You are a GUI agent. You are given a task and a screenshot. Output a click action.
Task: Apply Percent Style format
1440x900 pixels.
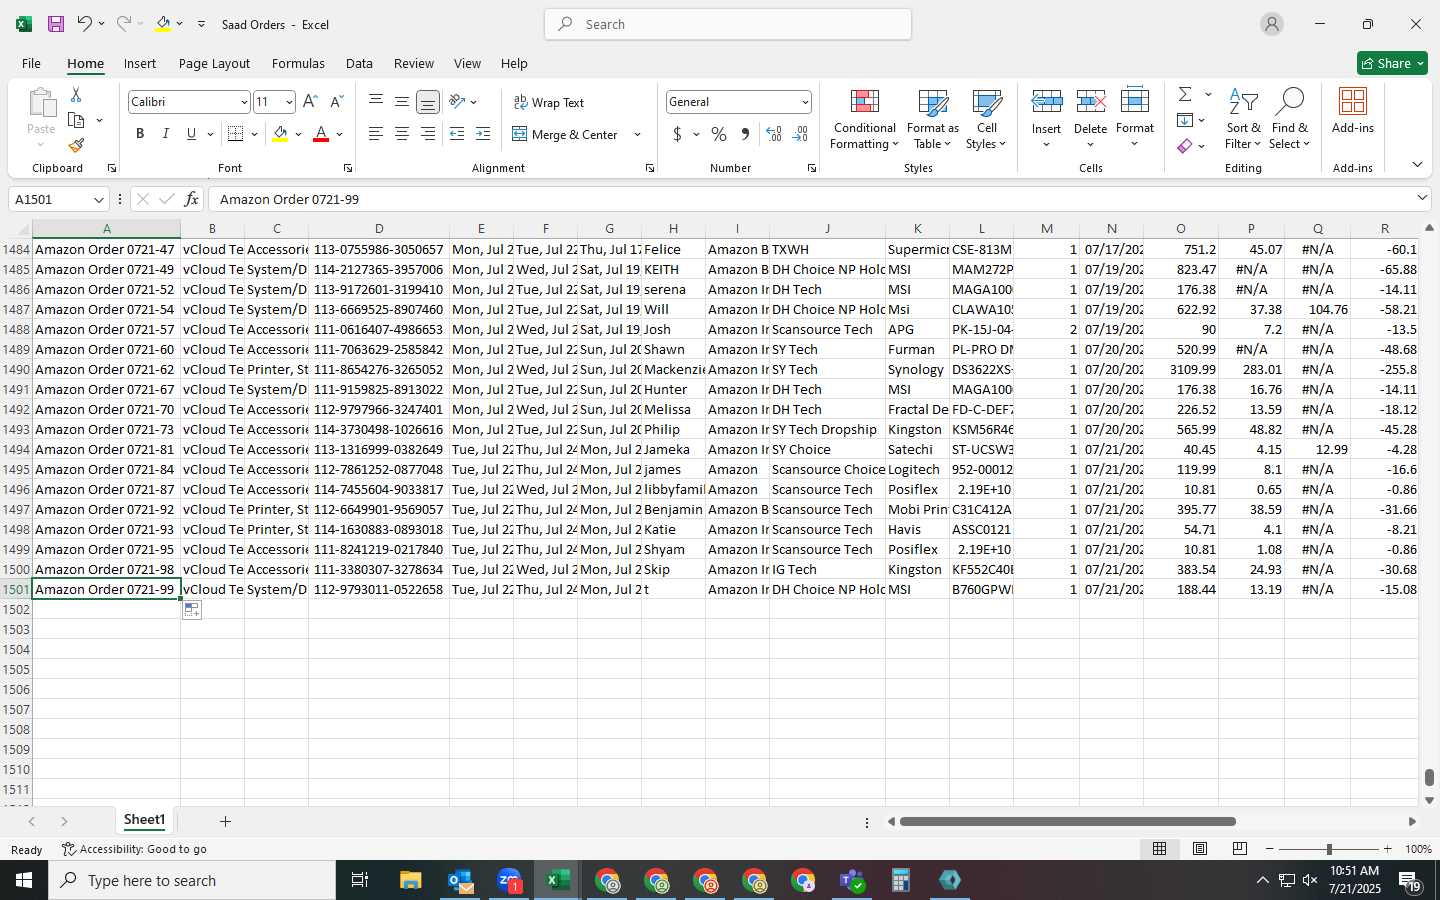[719, 134]
